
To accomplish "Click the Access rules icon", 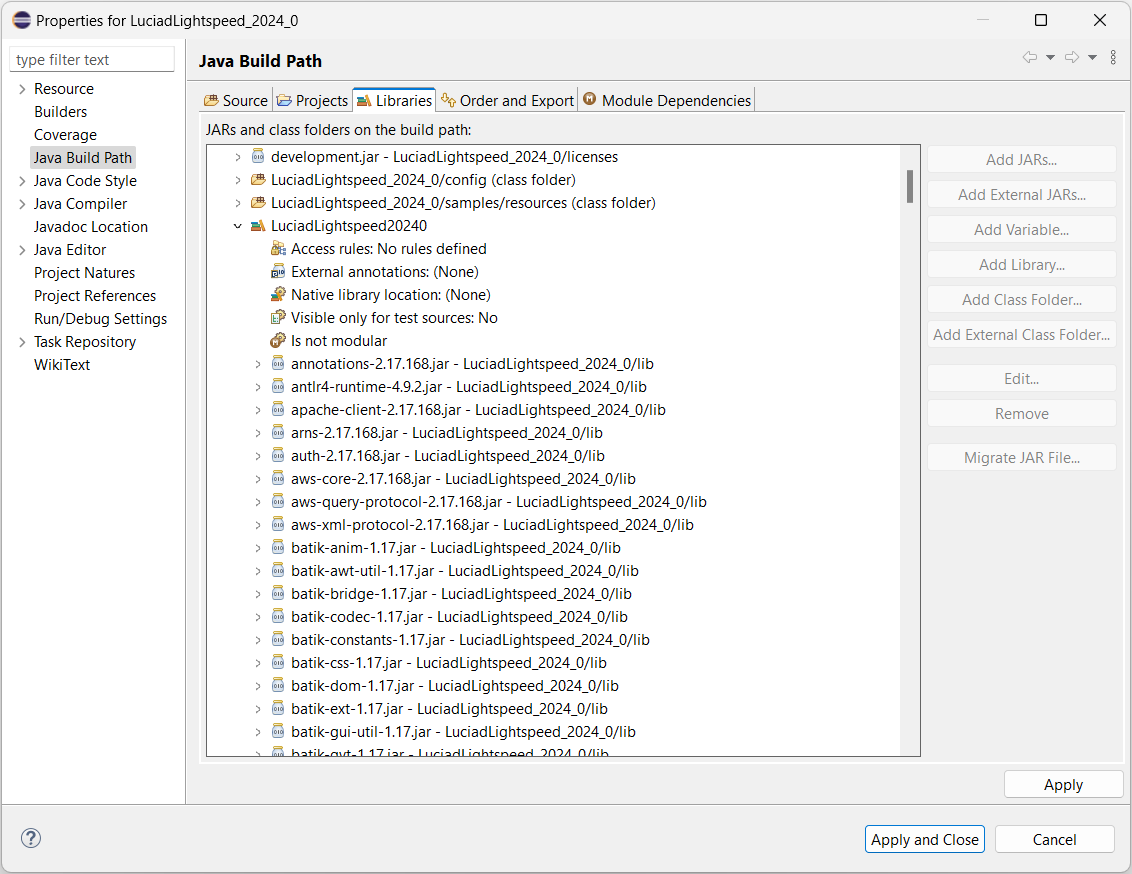I will click(278, 249).
